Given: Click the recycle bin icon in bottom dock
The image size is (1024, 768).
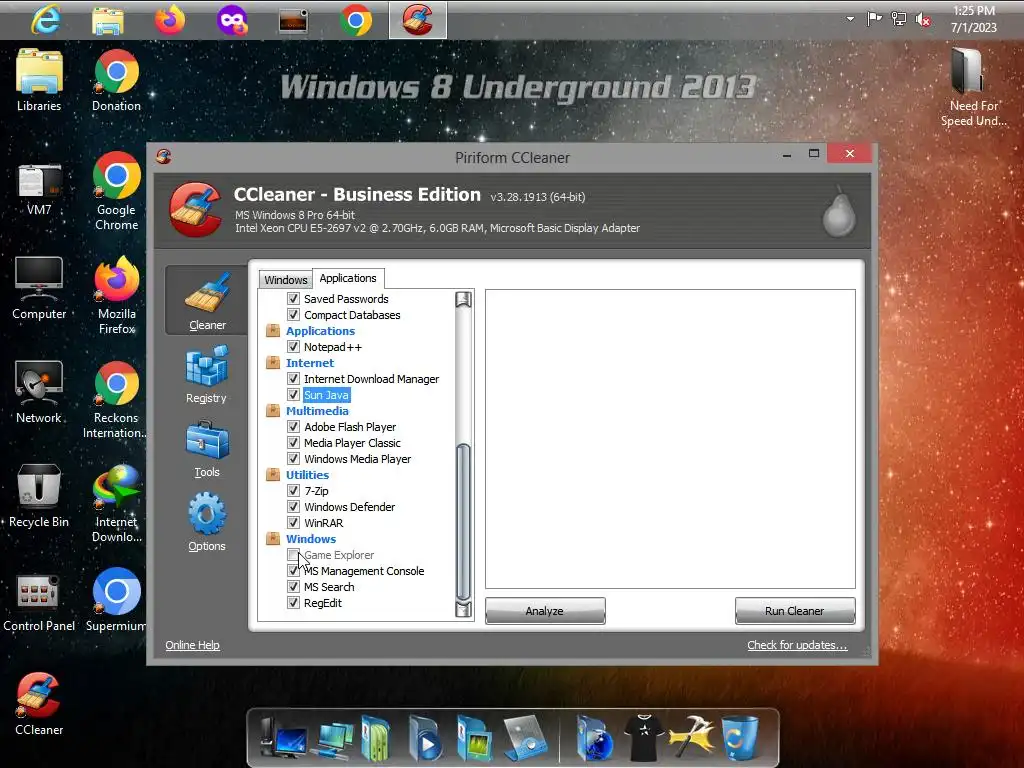Looking at the screenshot, I should (740, 737).
